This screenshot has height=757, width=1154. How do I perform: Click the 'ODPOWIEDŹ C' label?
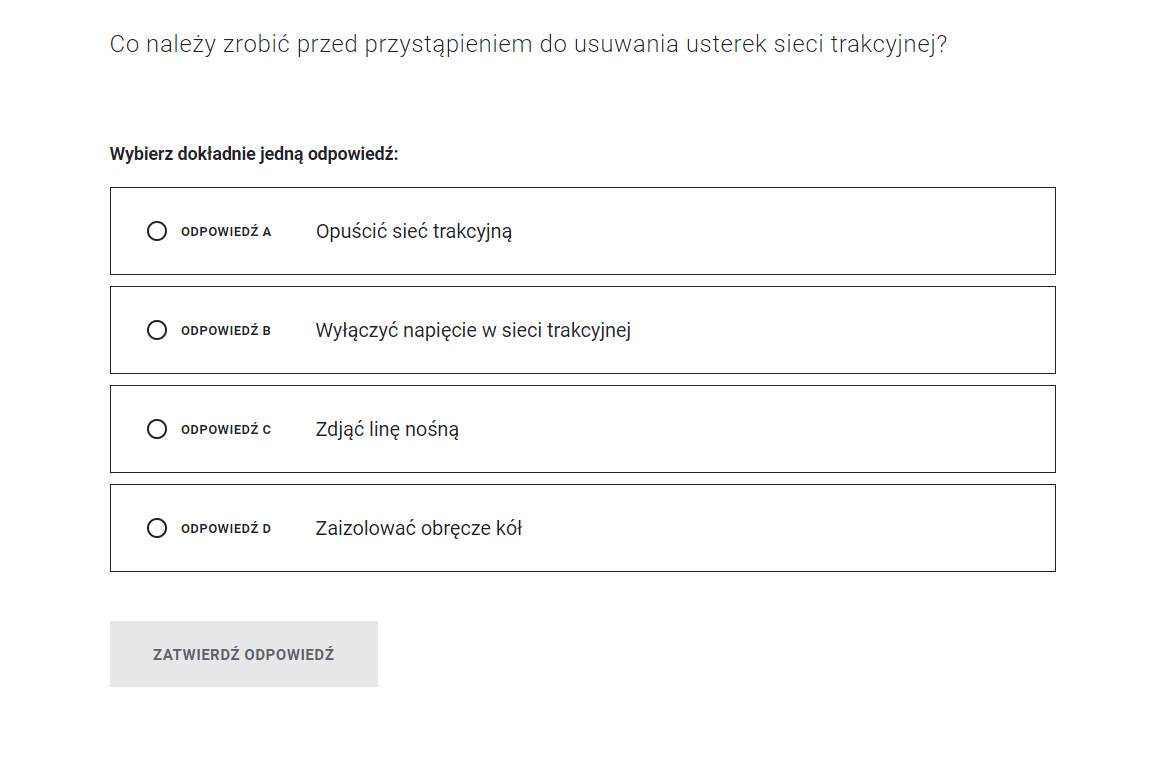pos(226,430)
